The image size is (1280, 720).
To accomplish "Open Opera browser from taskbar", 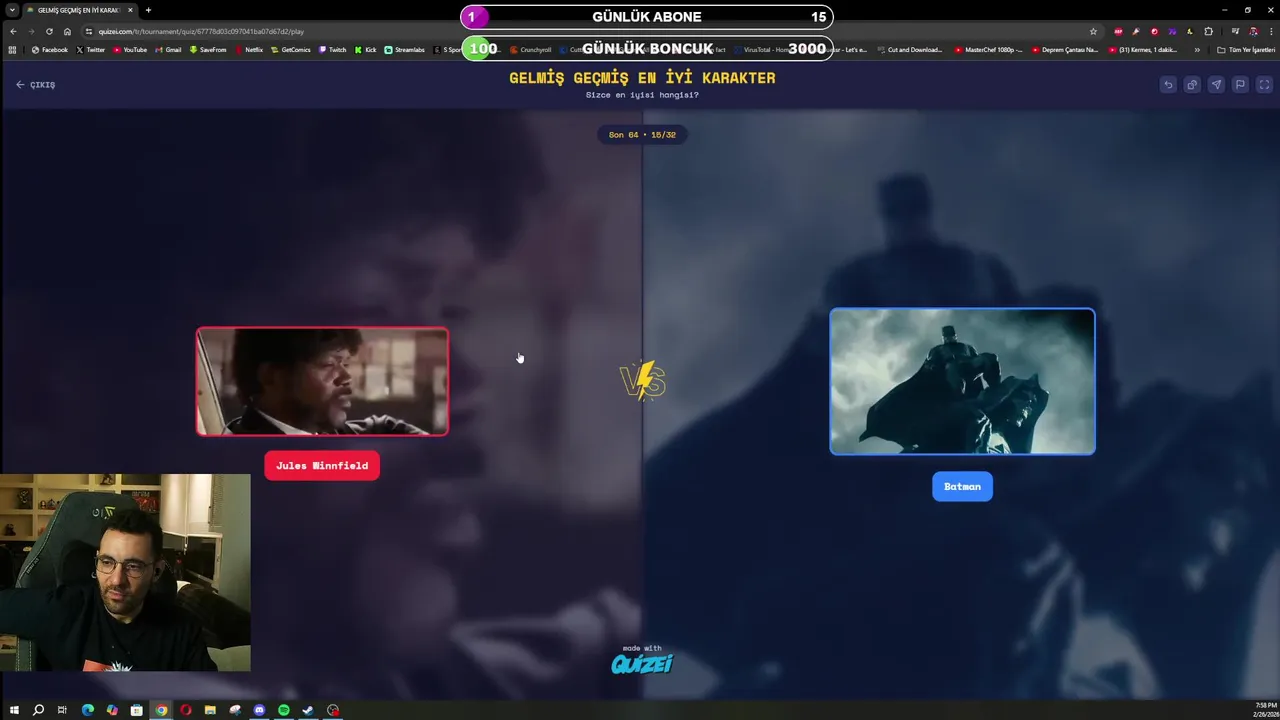I will (x=186, y=710).
